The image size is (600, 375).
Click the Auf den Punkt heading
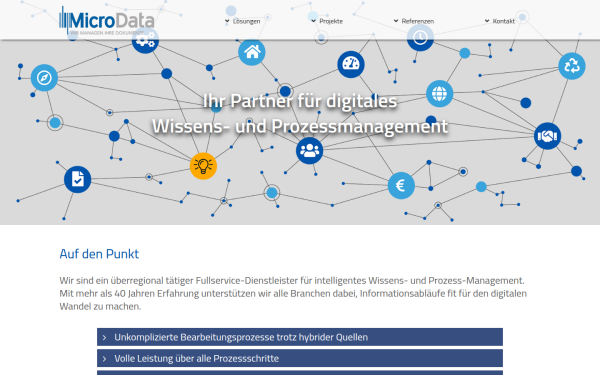pos(99,254)
